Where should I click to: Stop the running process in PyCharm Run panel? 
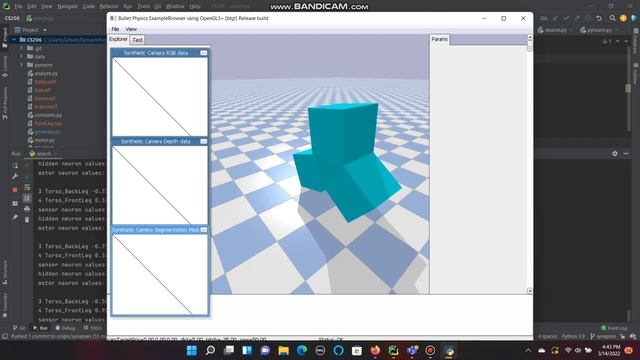click(x=15, y=190)
